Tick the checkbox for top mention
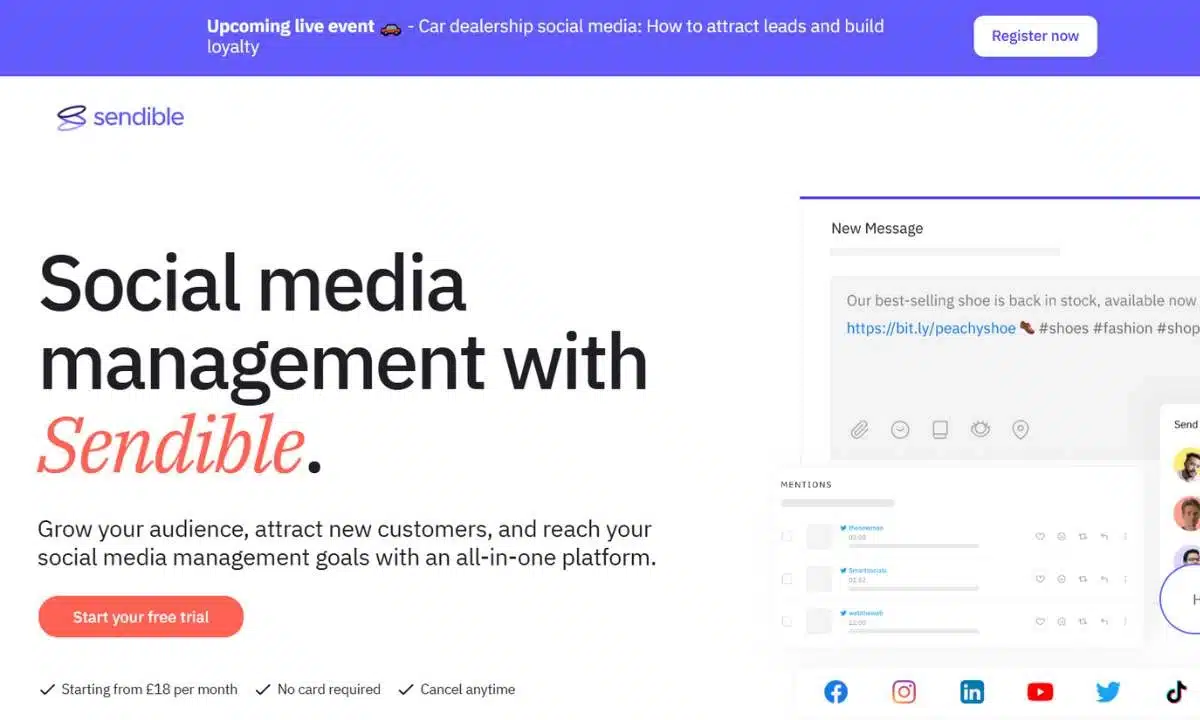This screenshot has height=720, width=1200. 787,537
